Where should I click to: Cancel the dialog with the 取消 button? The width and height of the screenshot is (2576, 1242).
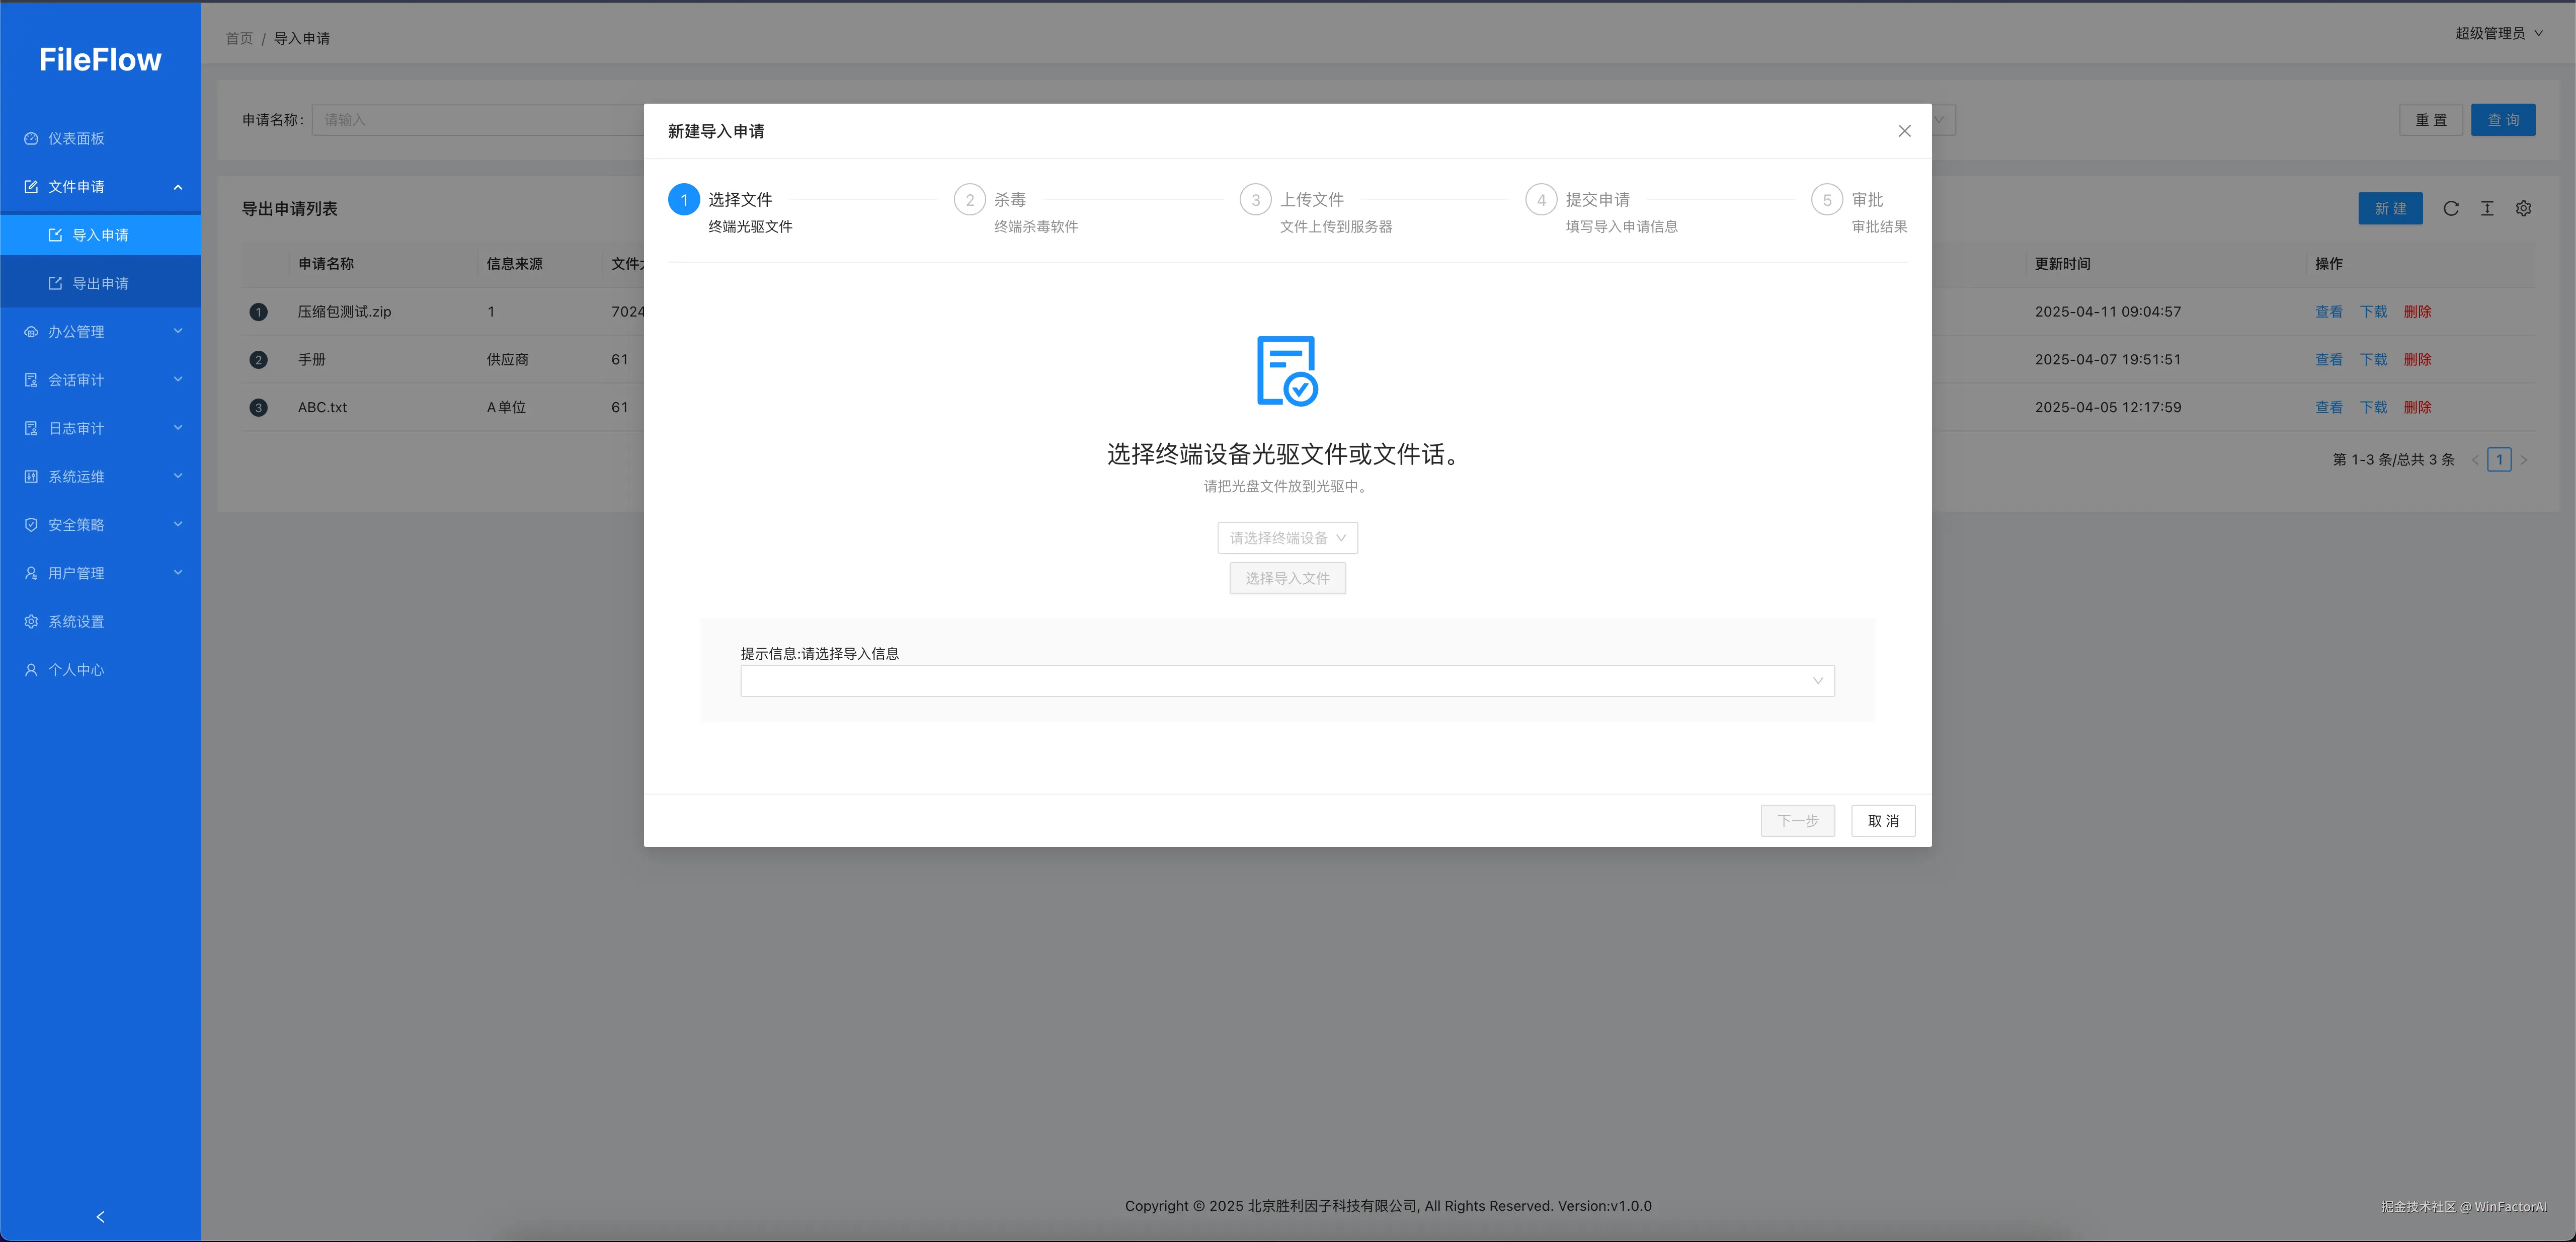[1883, 820]
